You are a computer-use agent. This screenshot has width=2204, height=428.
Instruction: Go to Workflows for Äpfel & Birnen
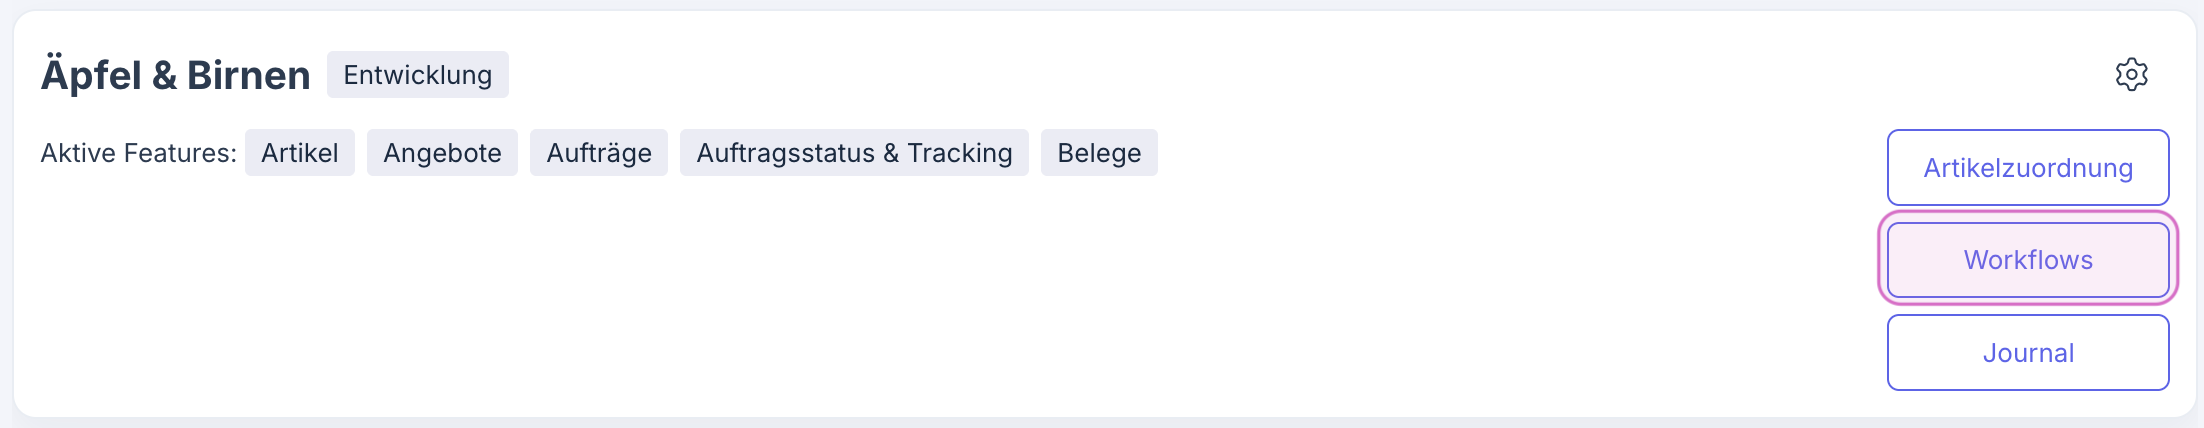point(2027,260)
